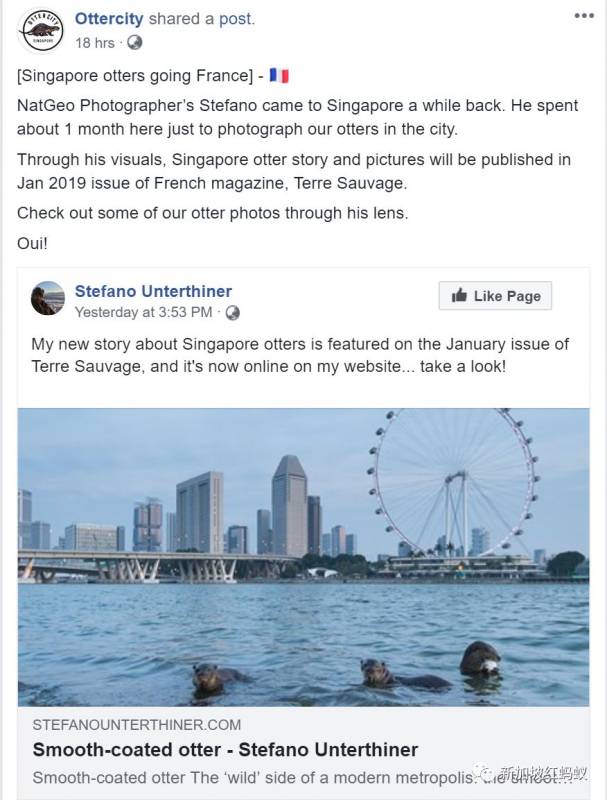Click the "Yesterday at 3:53 PM" timestamp
Screen dimensions: 607x800
(143, 312)
